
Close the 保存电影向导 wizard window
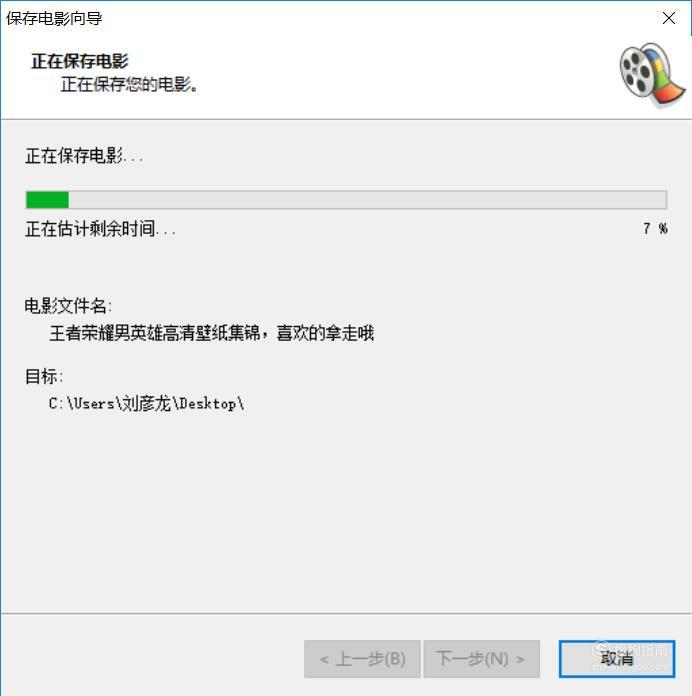pos(668,18)
